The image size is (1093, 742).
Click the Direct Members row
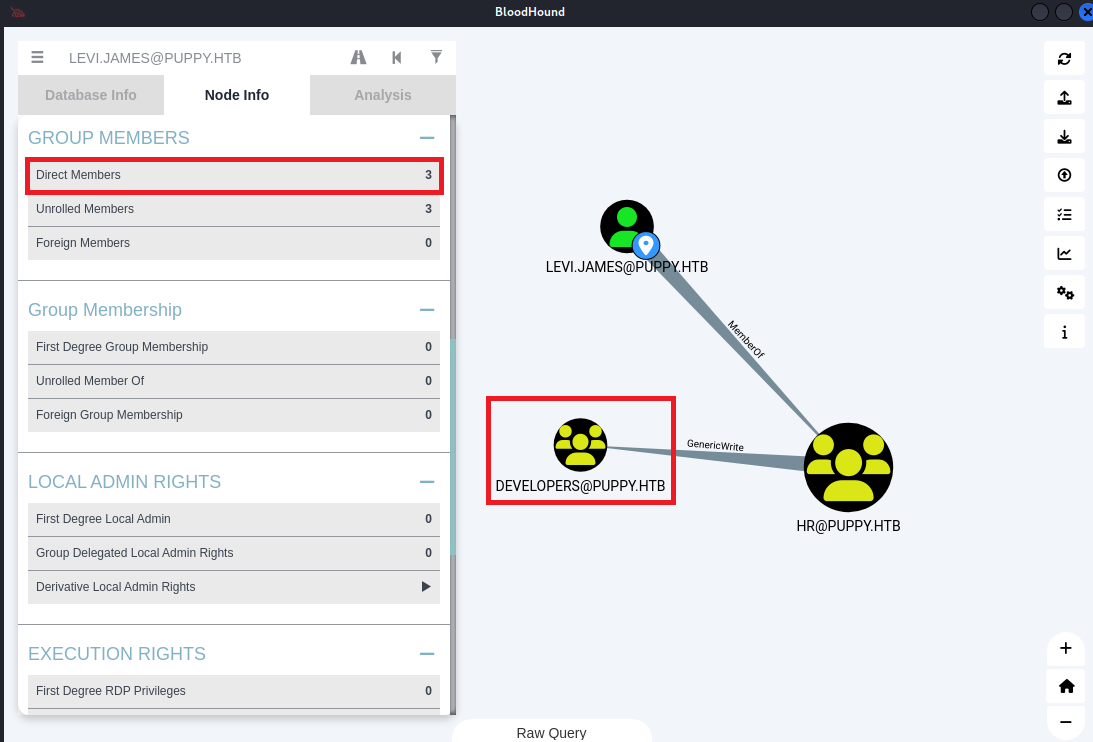pyautogui.click(x=234, y=175)
